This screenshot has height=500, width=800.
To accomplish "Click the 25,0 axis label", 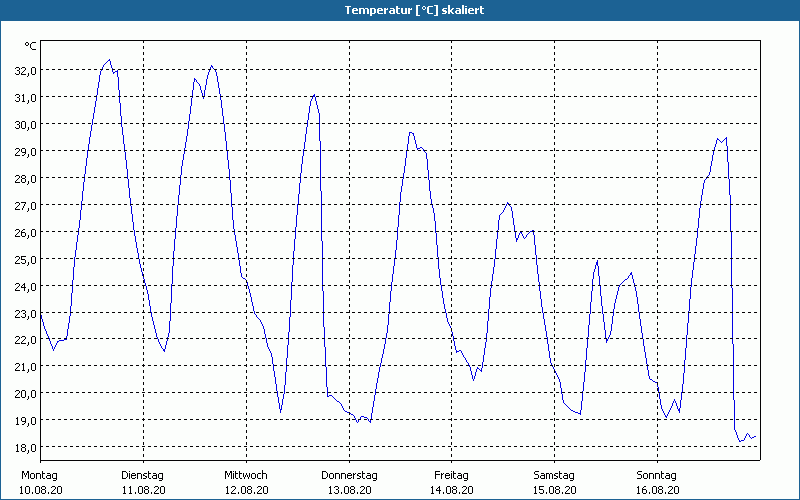I will 26,260.
